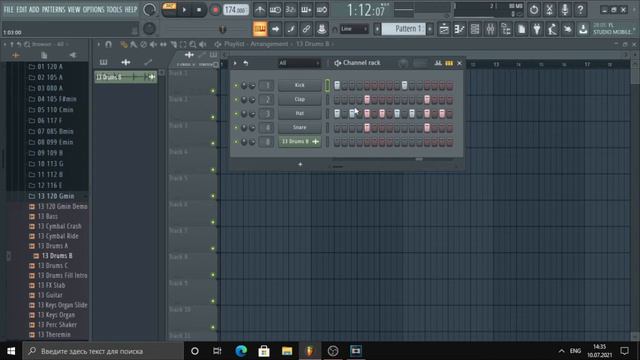Open the OPTIONS menu
The image size is (640, 360).
pos(93,9)
